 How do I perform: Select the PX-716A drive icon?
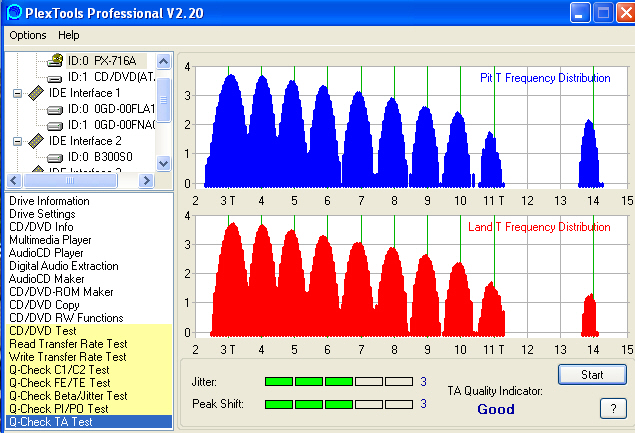tap(55, 61)
